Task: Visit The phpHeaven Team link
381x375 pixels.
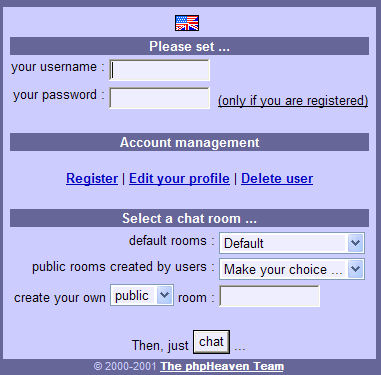Action: 222,366
